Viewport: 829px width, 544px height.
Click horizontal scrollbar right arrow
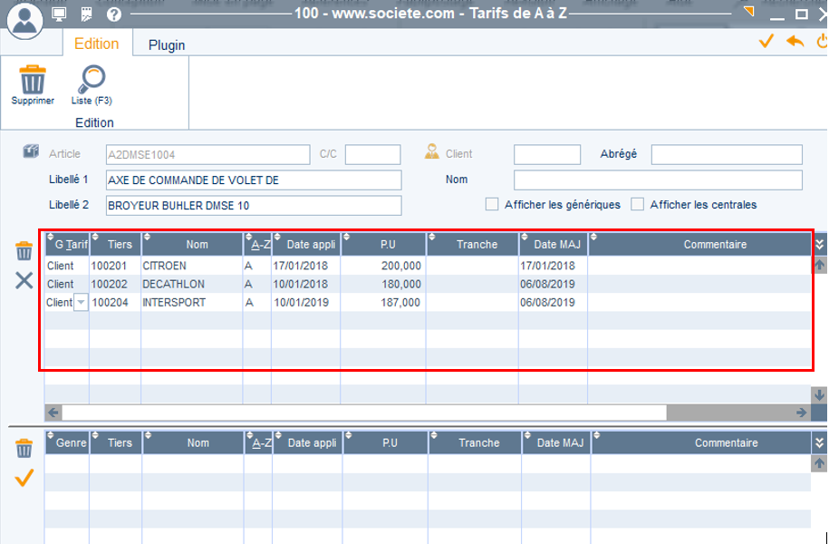click(x=802, y=412)
